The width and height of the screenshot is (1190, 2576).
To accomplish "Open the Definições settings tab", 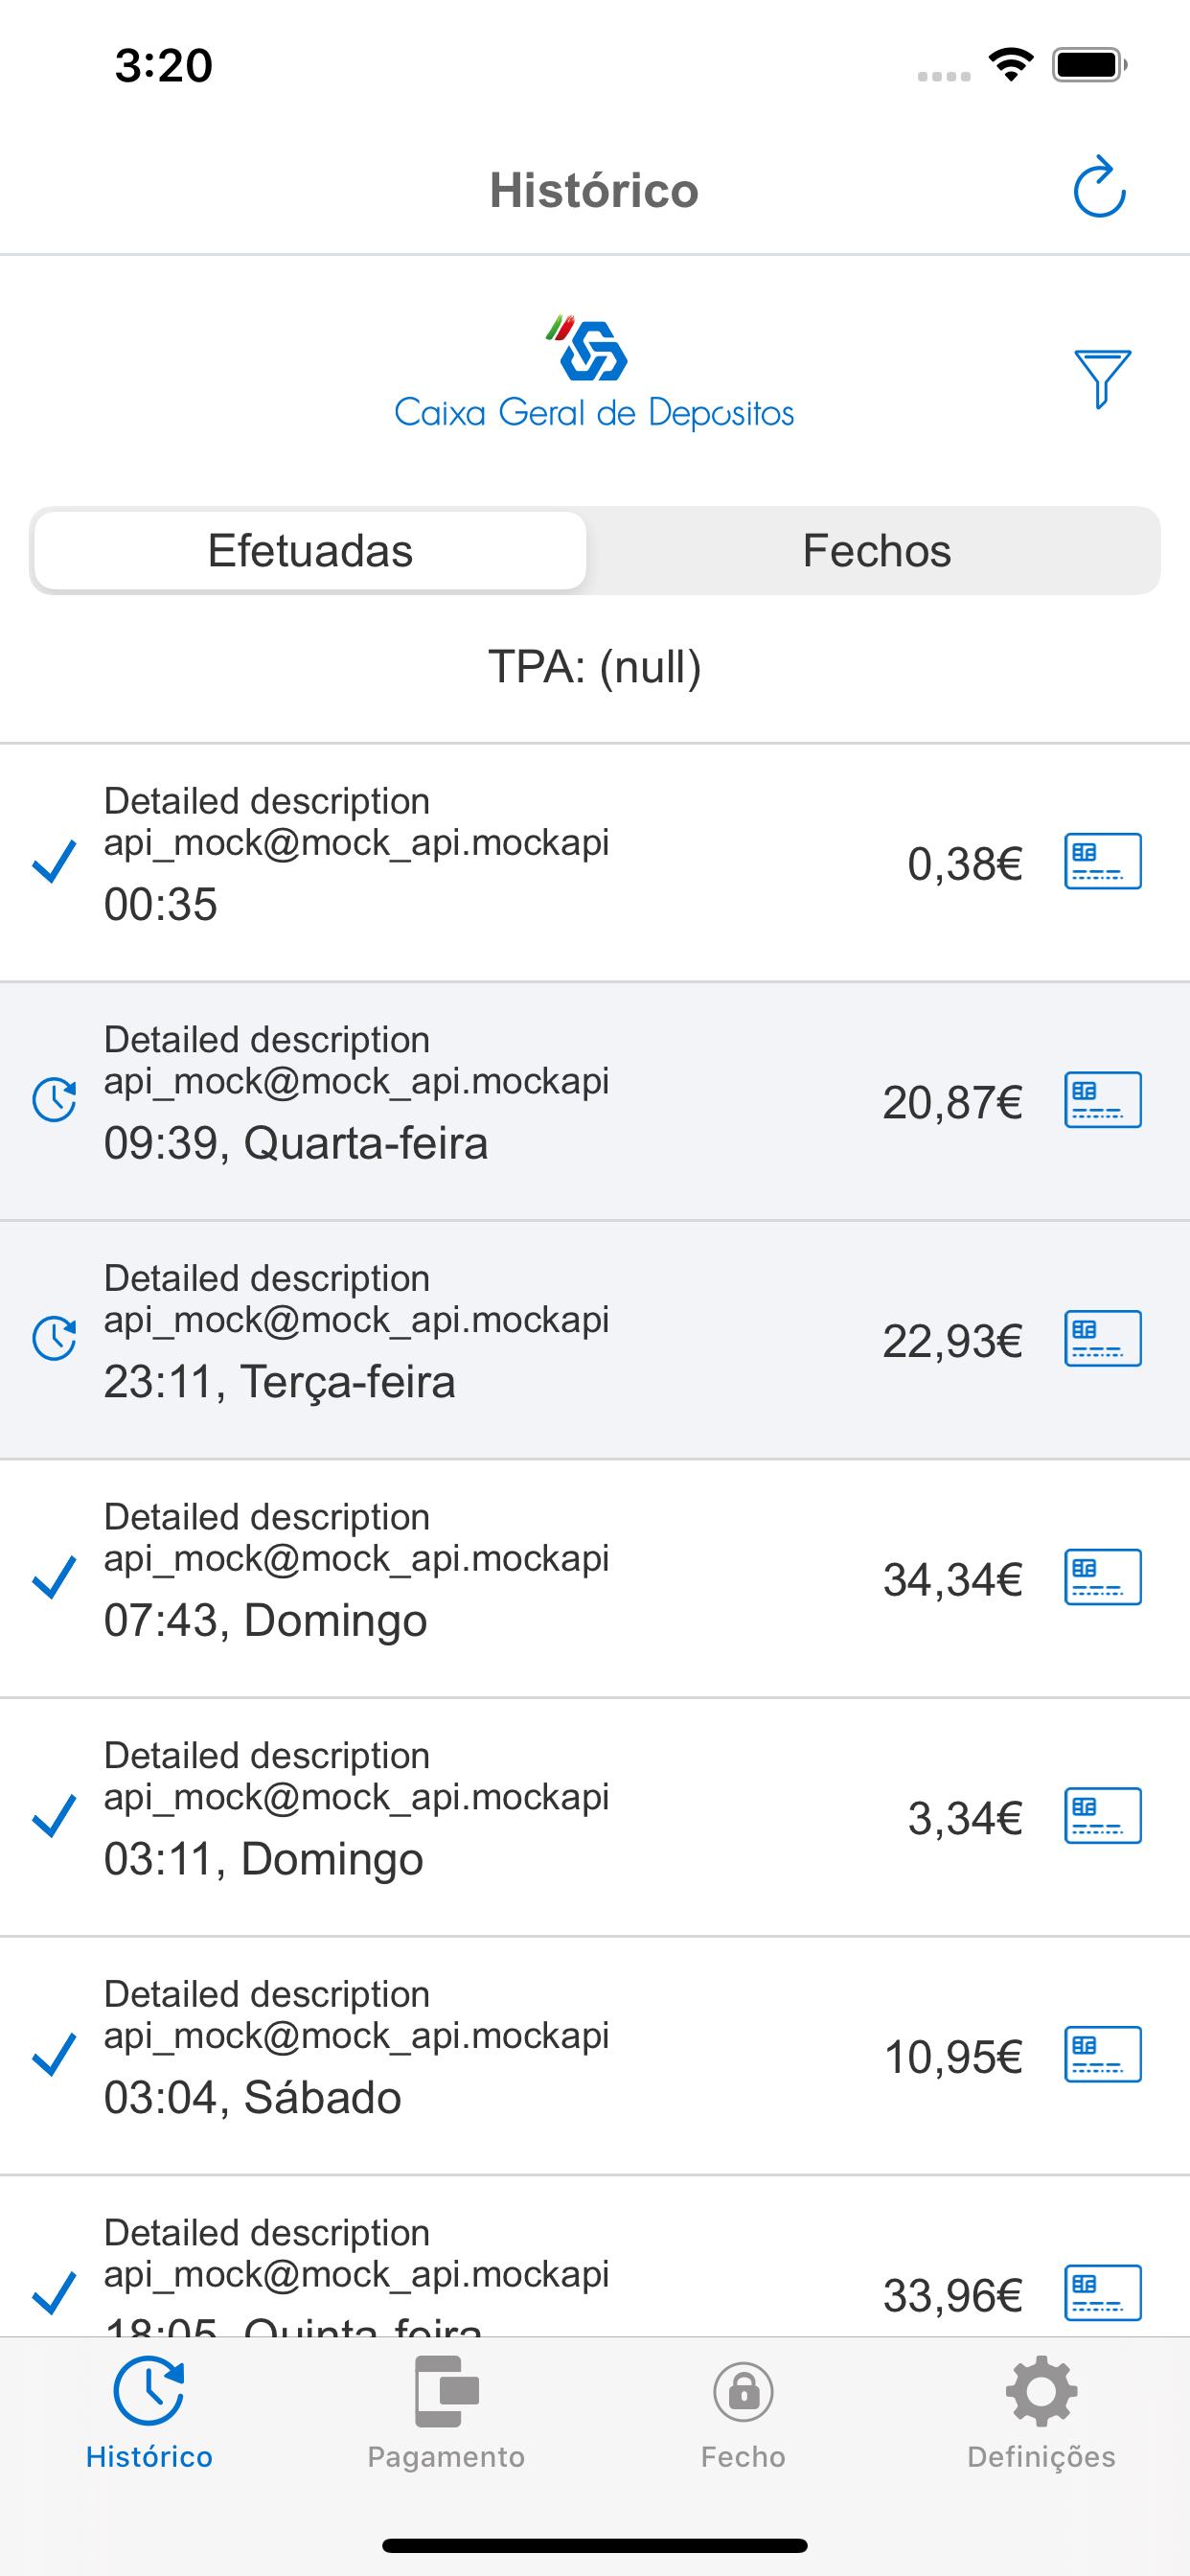I will point(1041,2411).
